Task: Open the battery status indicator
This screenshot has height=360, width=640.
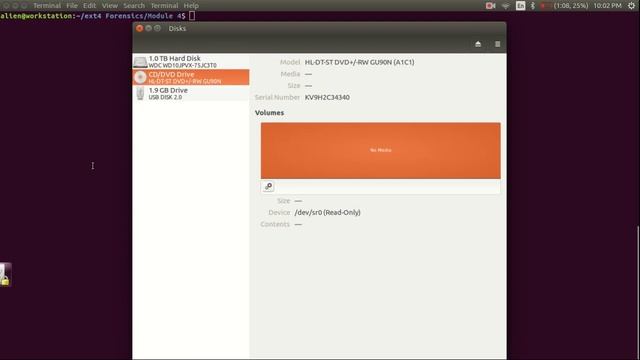Action: click(564, 6)
